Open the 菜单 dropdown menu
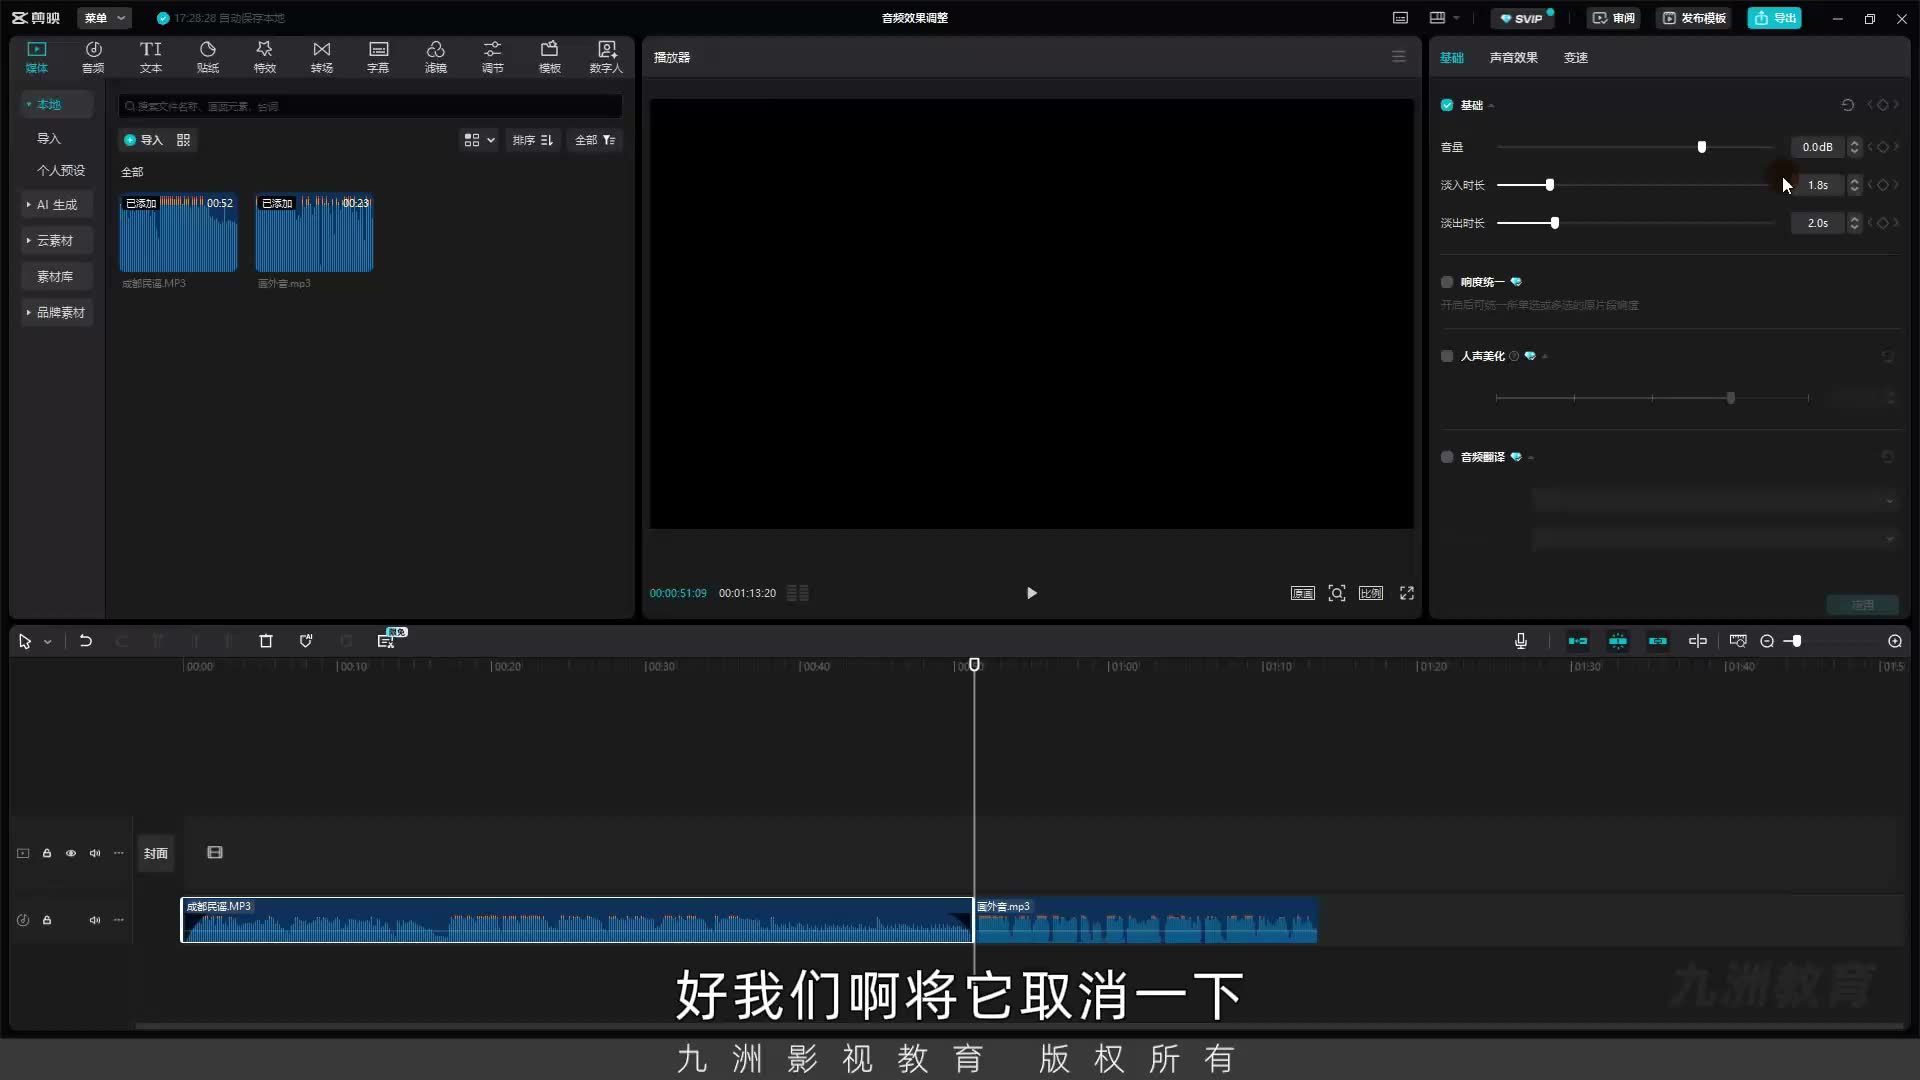1920x1080 pixels. (x=104, y=18)
